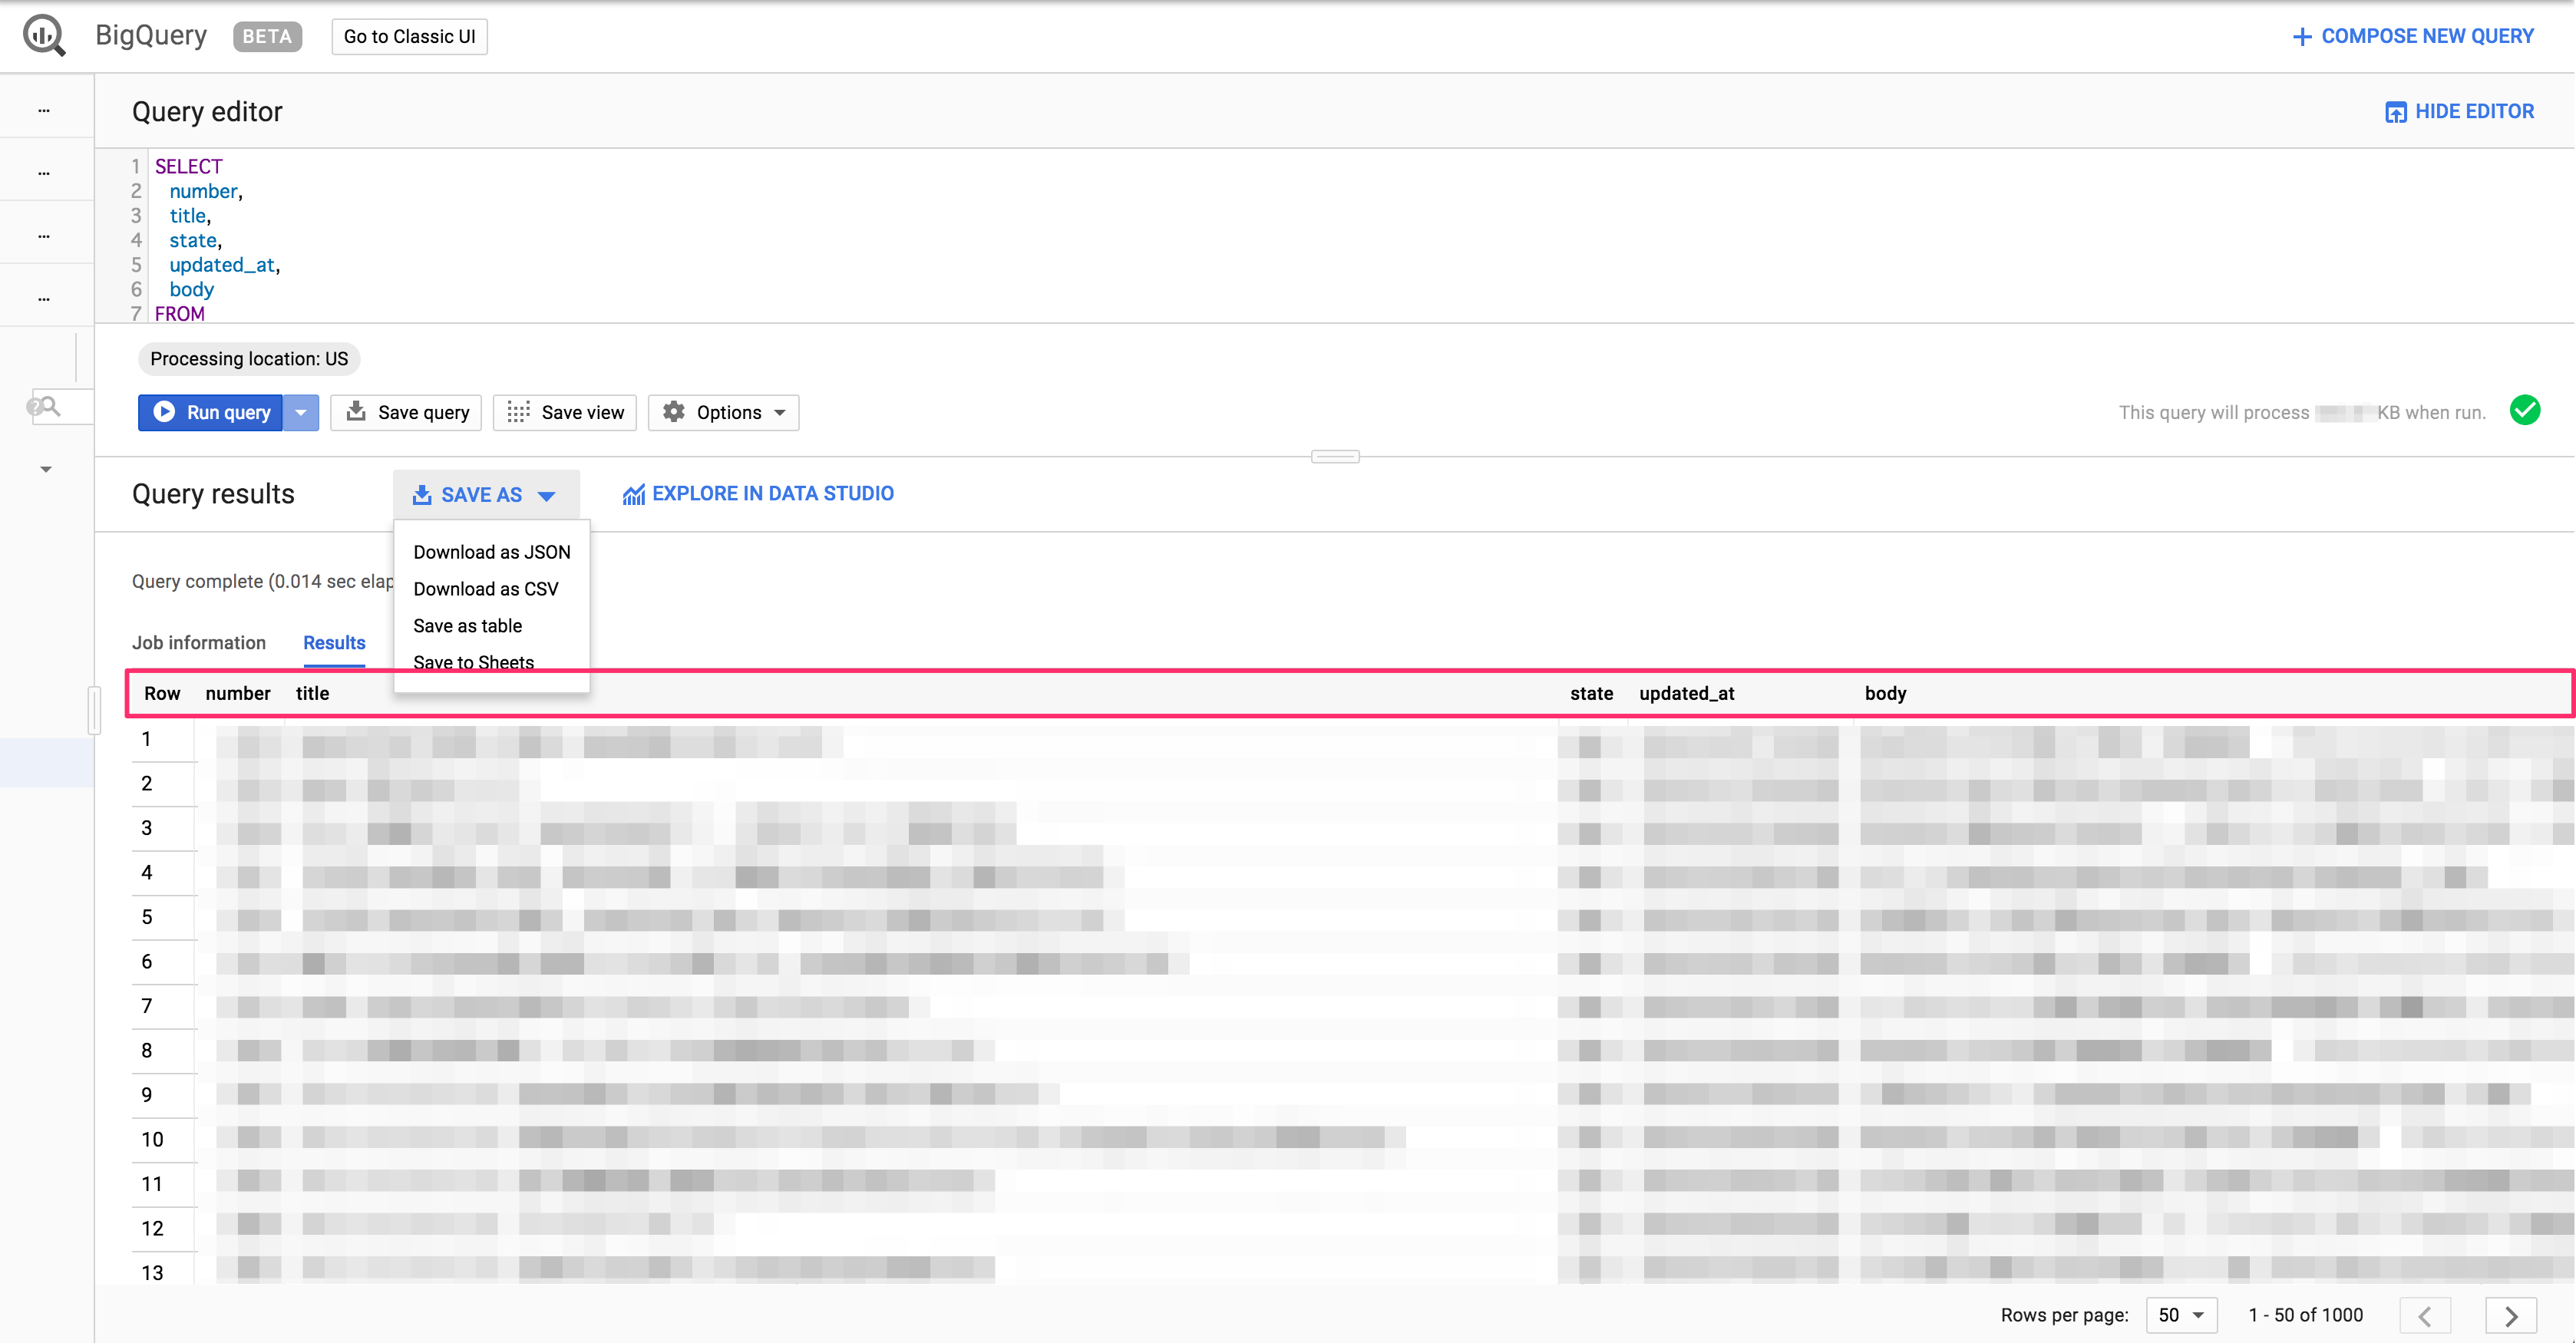The image size is (2576, 1343).
Task: Click the updated_at line in editor
Action: [224, 265]
